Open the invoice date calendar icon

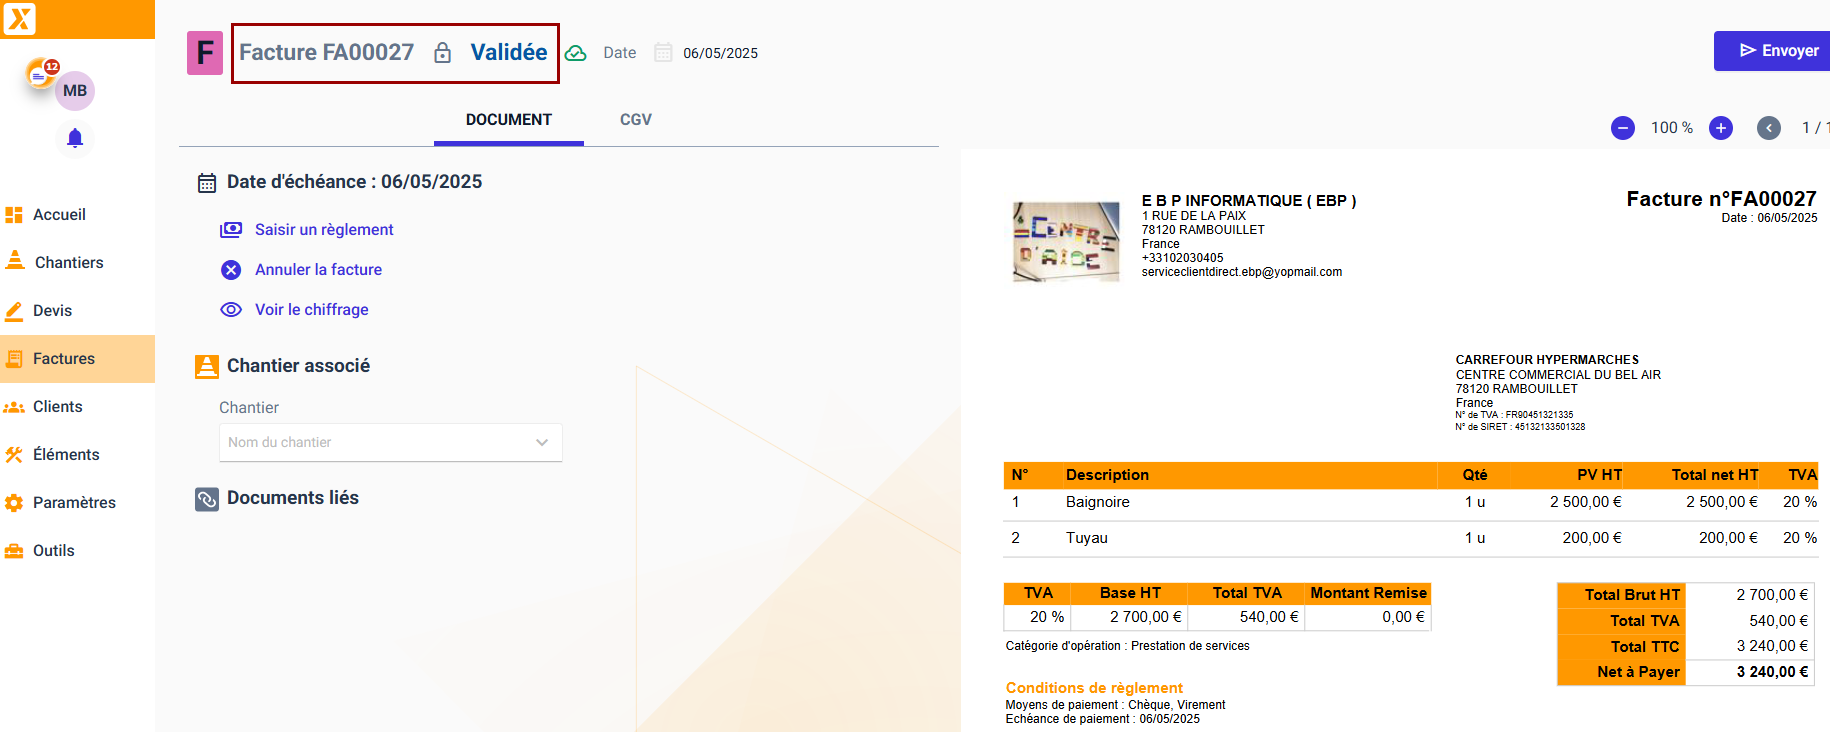click(x=663, y=53)
